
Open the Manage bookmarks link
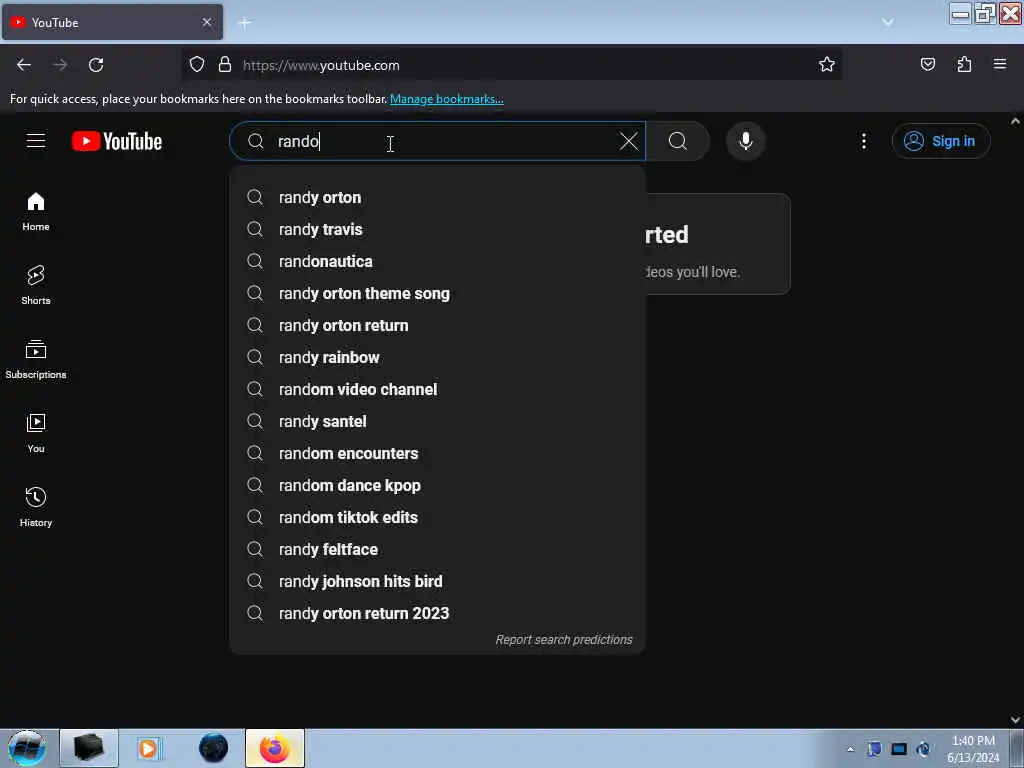click(x=447, y=99)
